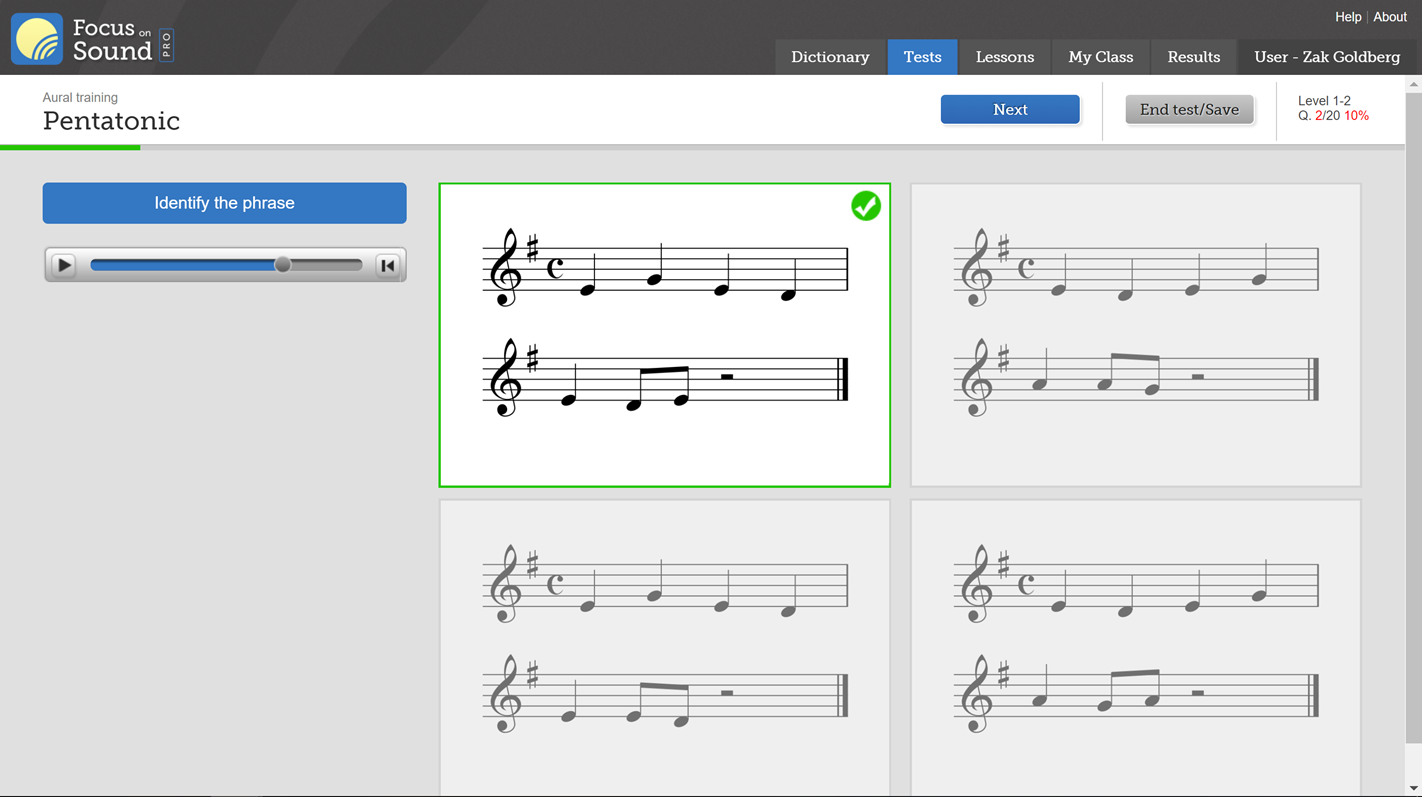Switch to the Tests tab

(x=922, y=57)
